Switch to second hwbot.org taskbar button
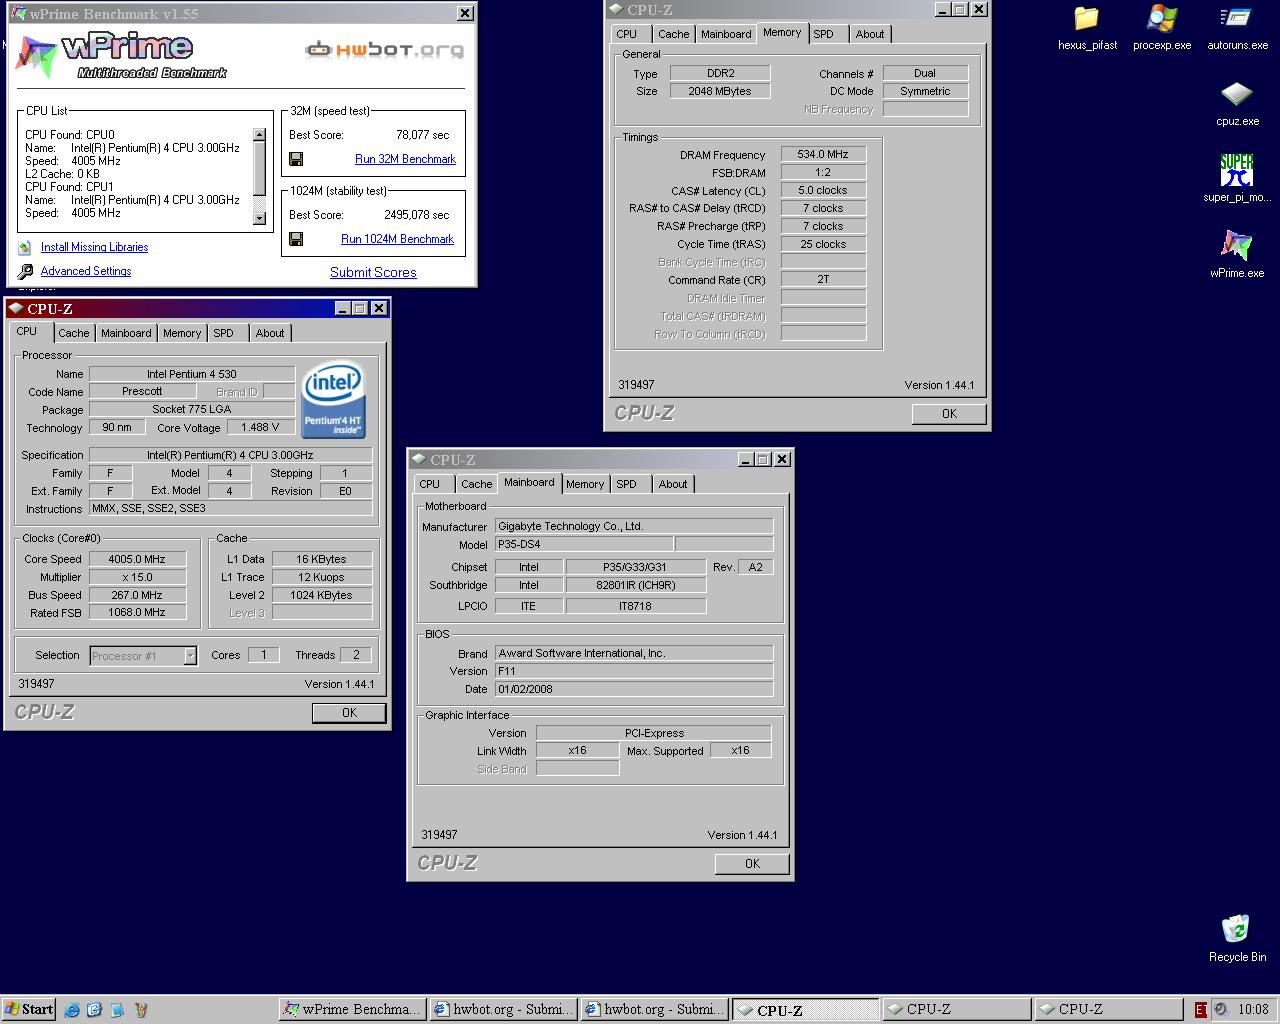Image resolution: width=1280 pixels, height=1024 pixels. click(654, 1010)
